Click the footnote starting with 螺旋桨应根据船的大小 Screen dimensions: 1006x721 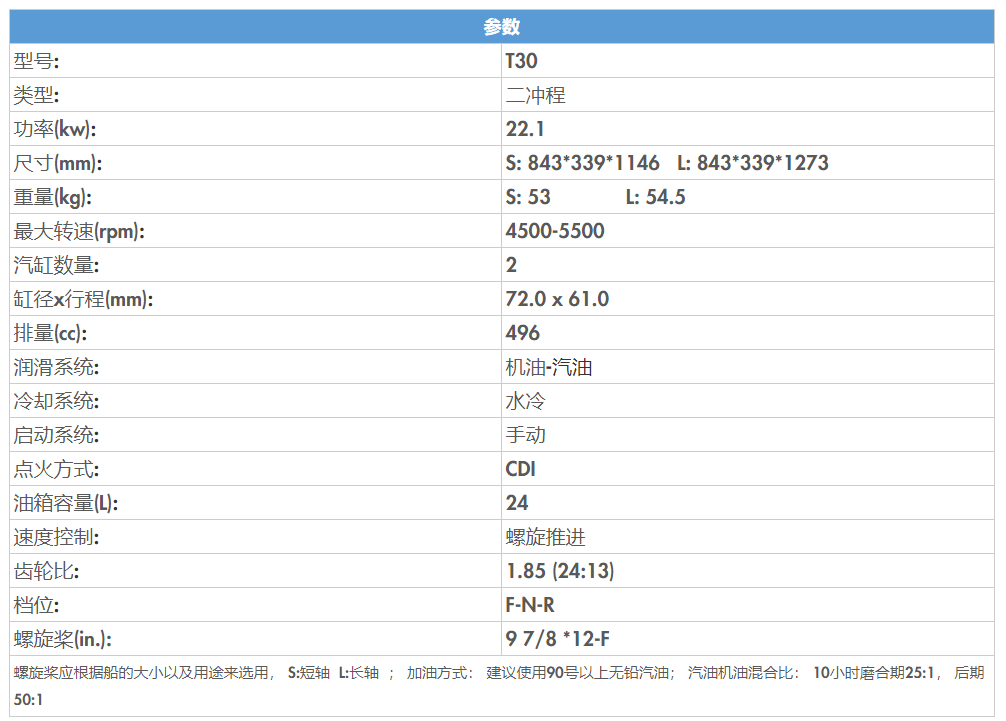499,686
